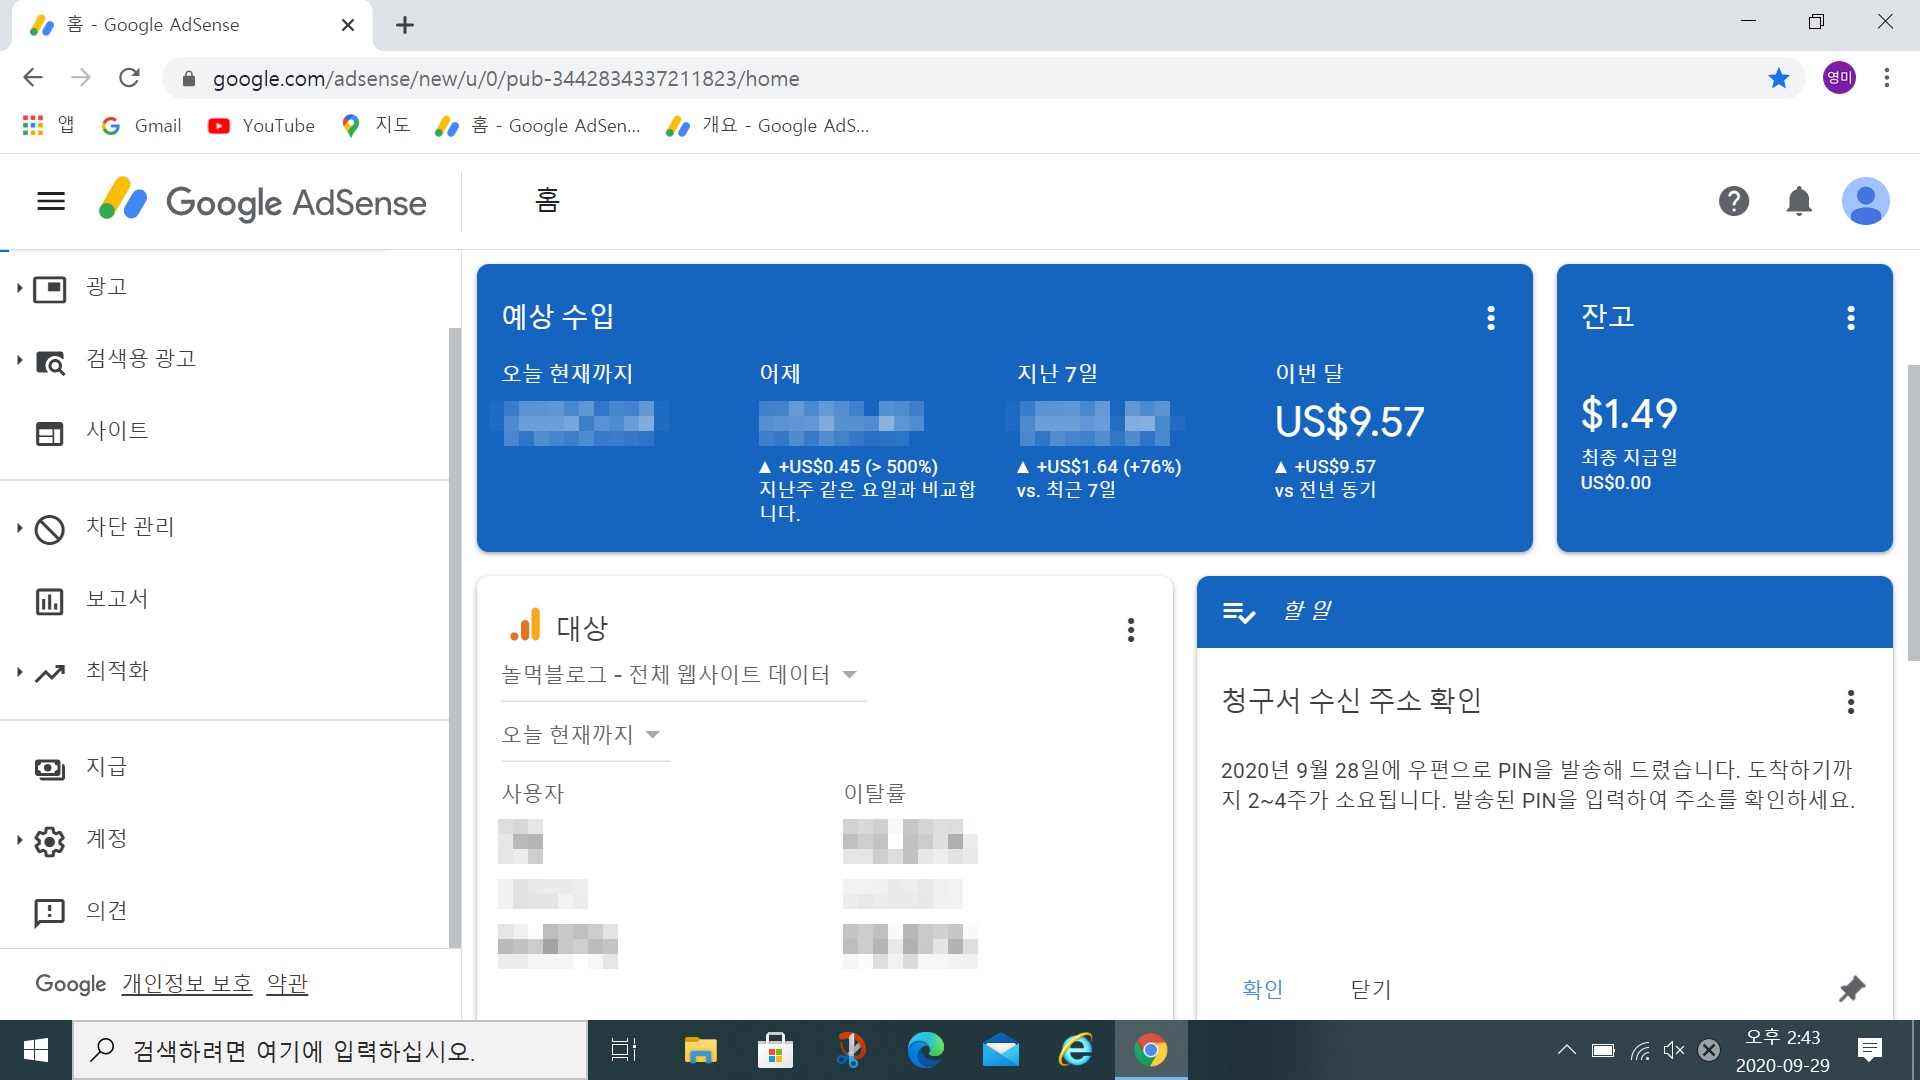Open the notifications bell icon
This screenshot has height=1080, width=1920.
coord(1798,201)
